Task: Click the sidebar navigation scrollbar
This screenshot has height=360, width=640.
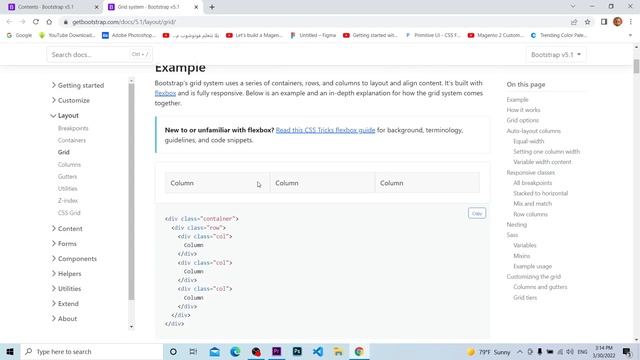Action: pyautogui.click(x=131, y=192)
